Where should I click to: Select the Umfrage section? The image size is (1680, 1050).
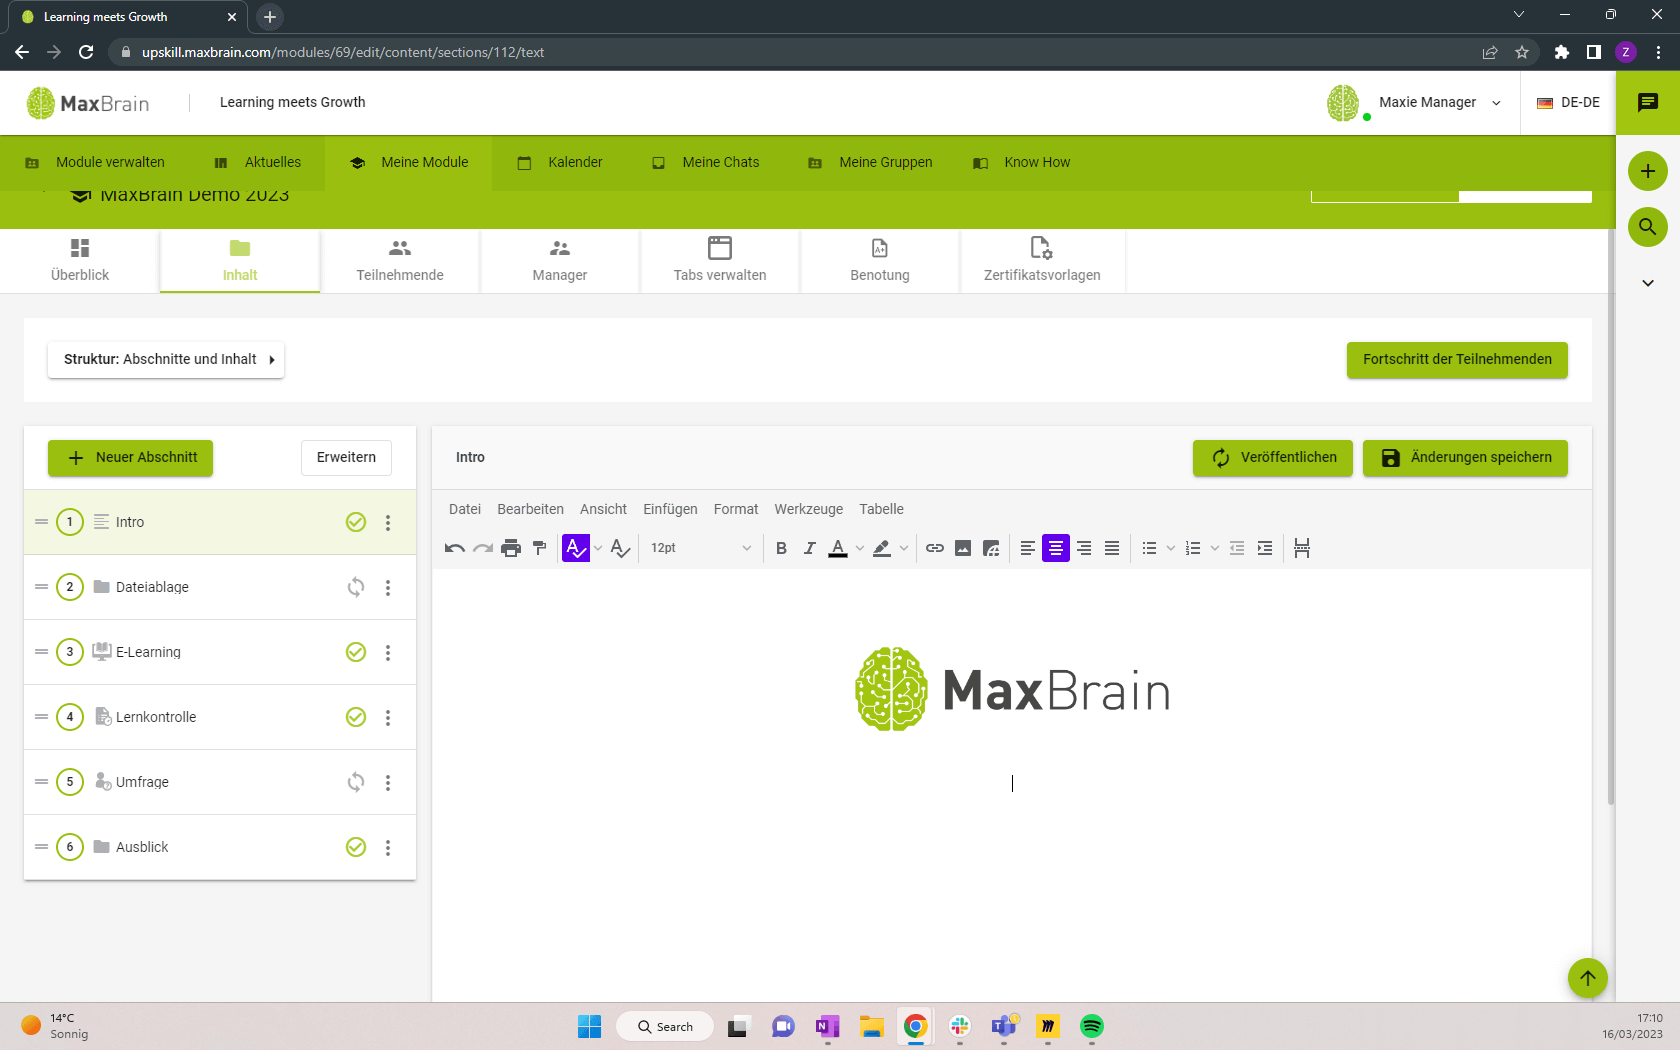[220, 782]
